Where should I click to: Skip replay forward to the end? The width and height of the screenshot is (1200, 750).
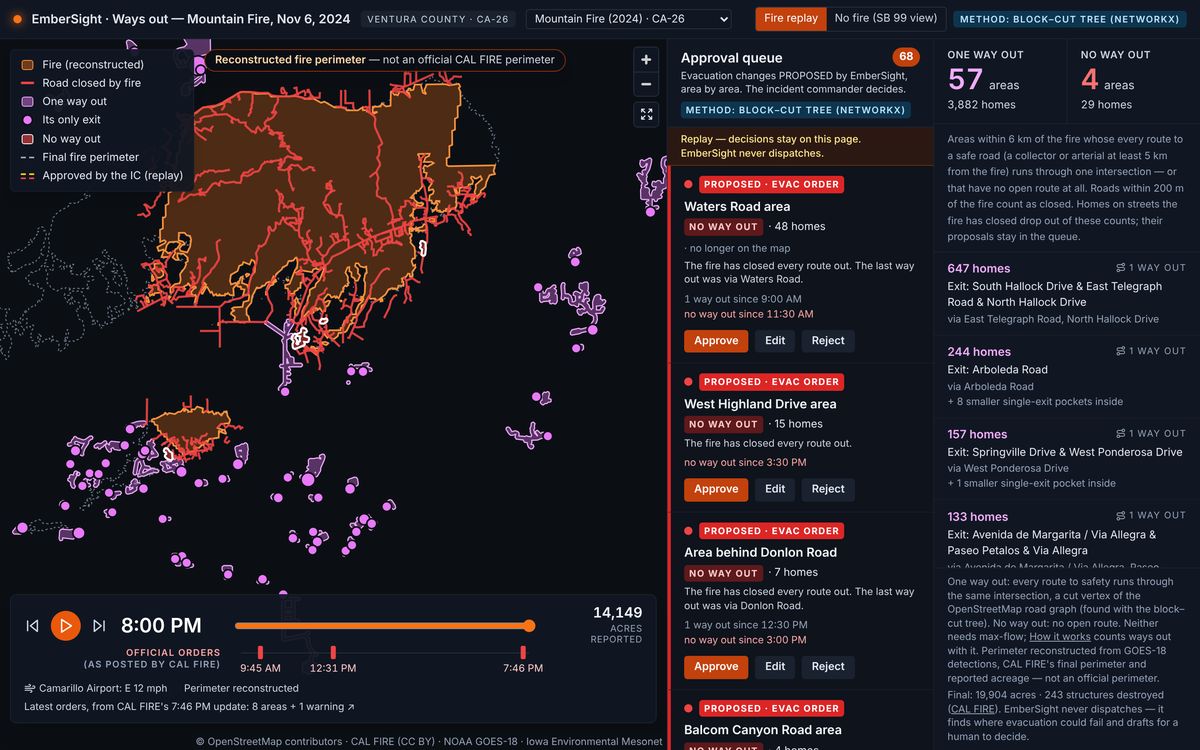coord(99,626)
